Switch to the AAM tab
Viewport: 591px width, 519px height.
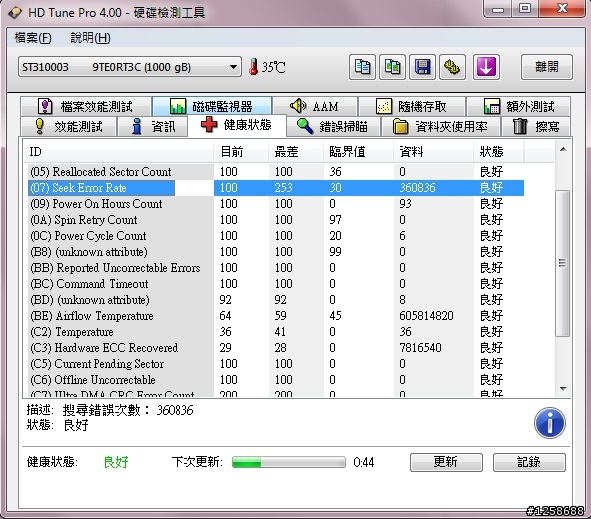(x=315, y=106)
